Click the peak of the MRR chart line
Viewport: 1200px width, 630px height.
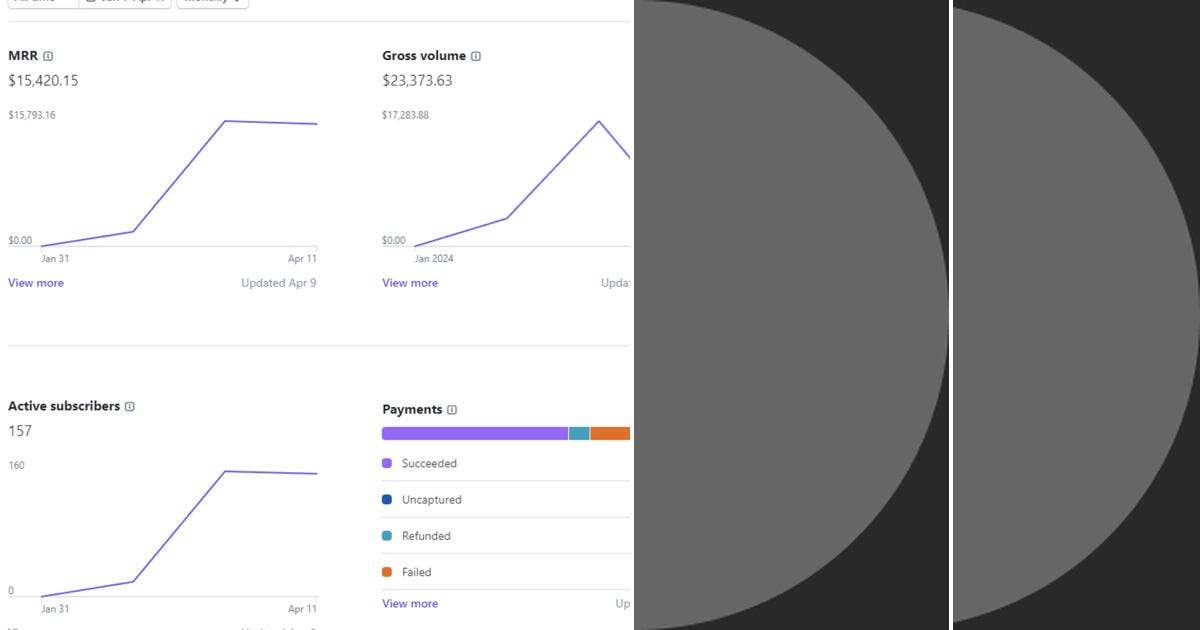click(x=225, y=122)
